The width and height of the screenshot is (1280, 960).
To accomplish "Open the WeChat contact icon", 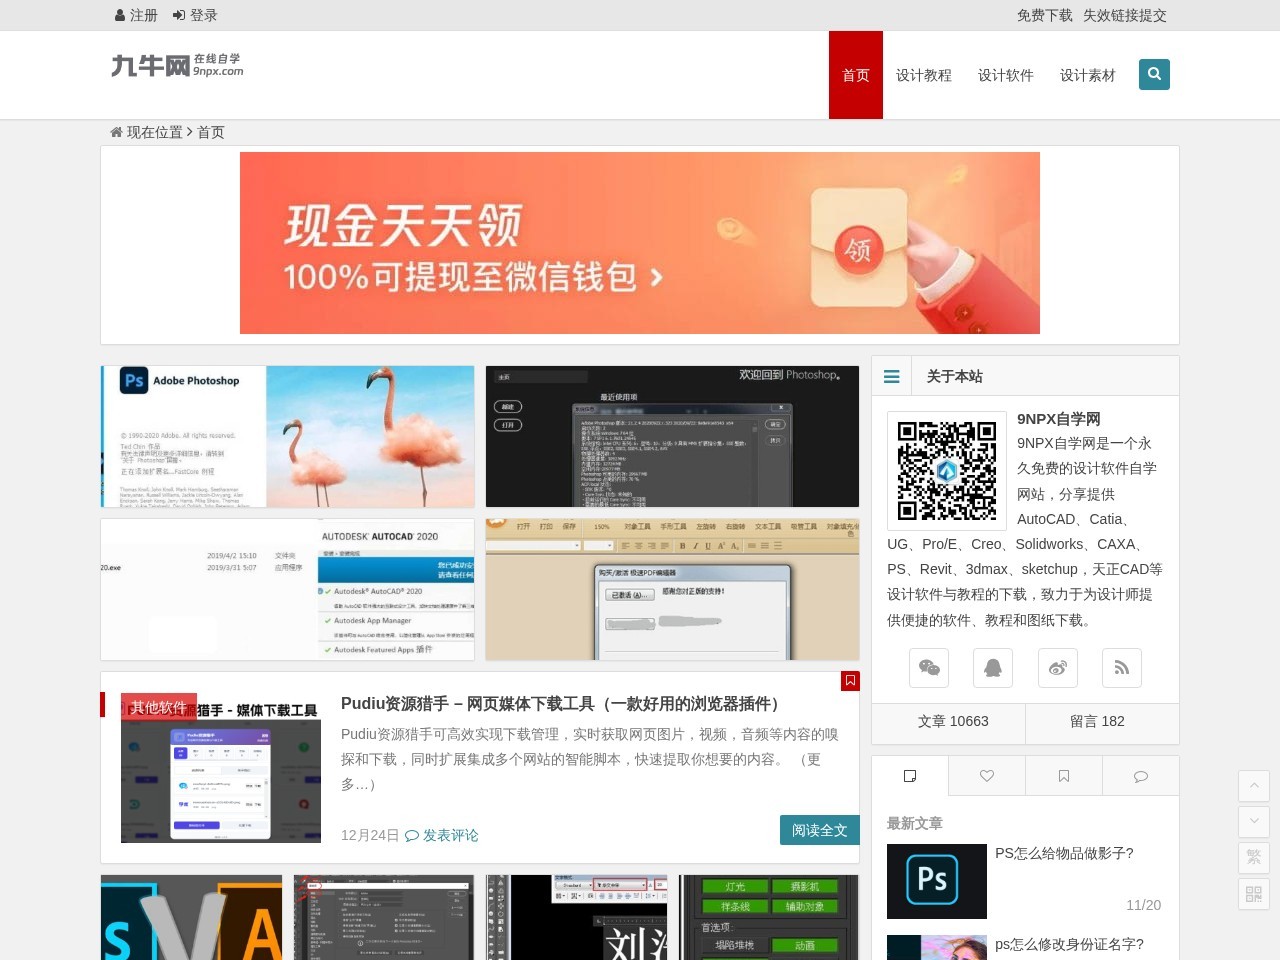I will 929,668.
